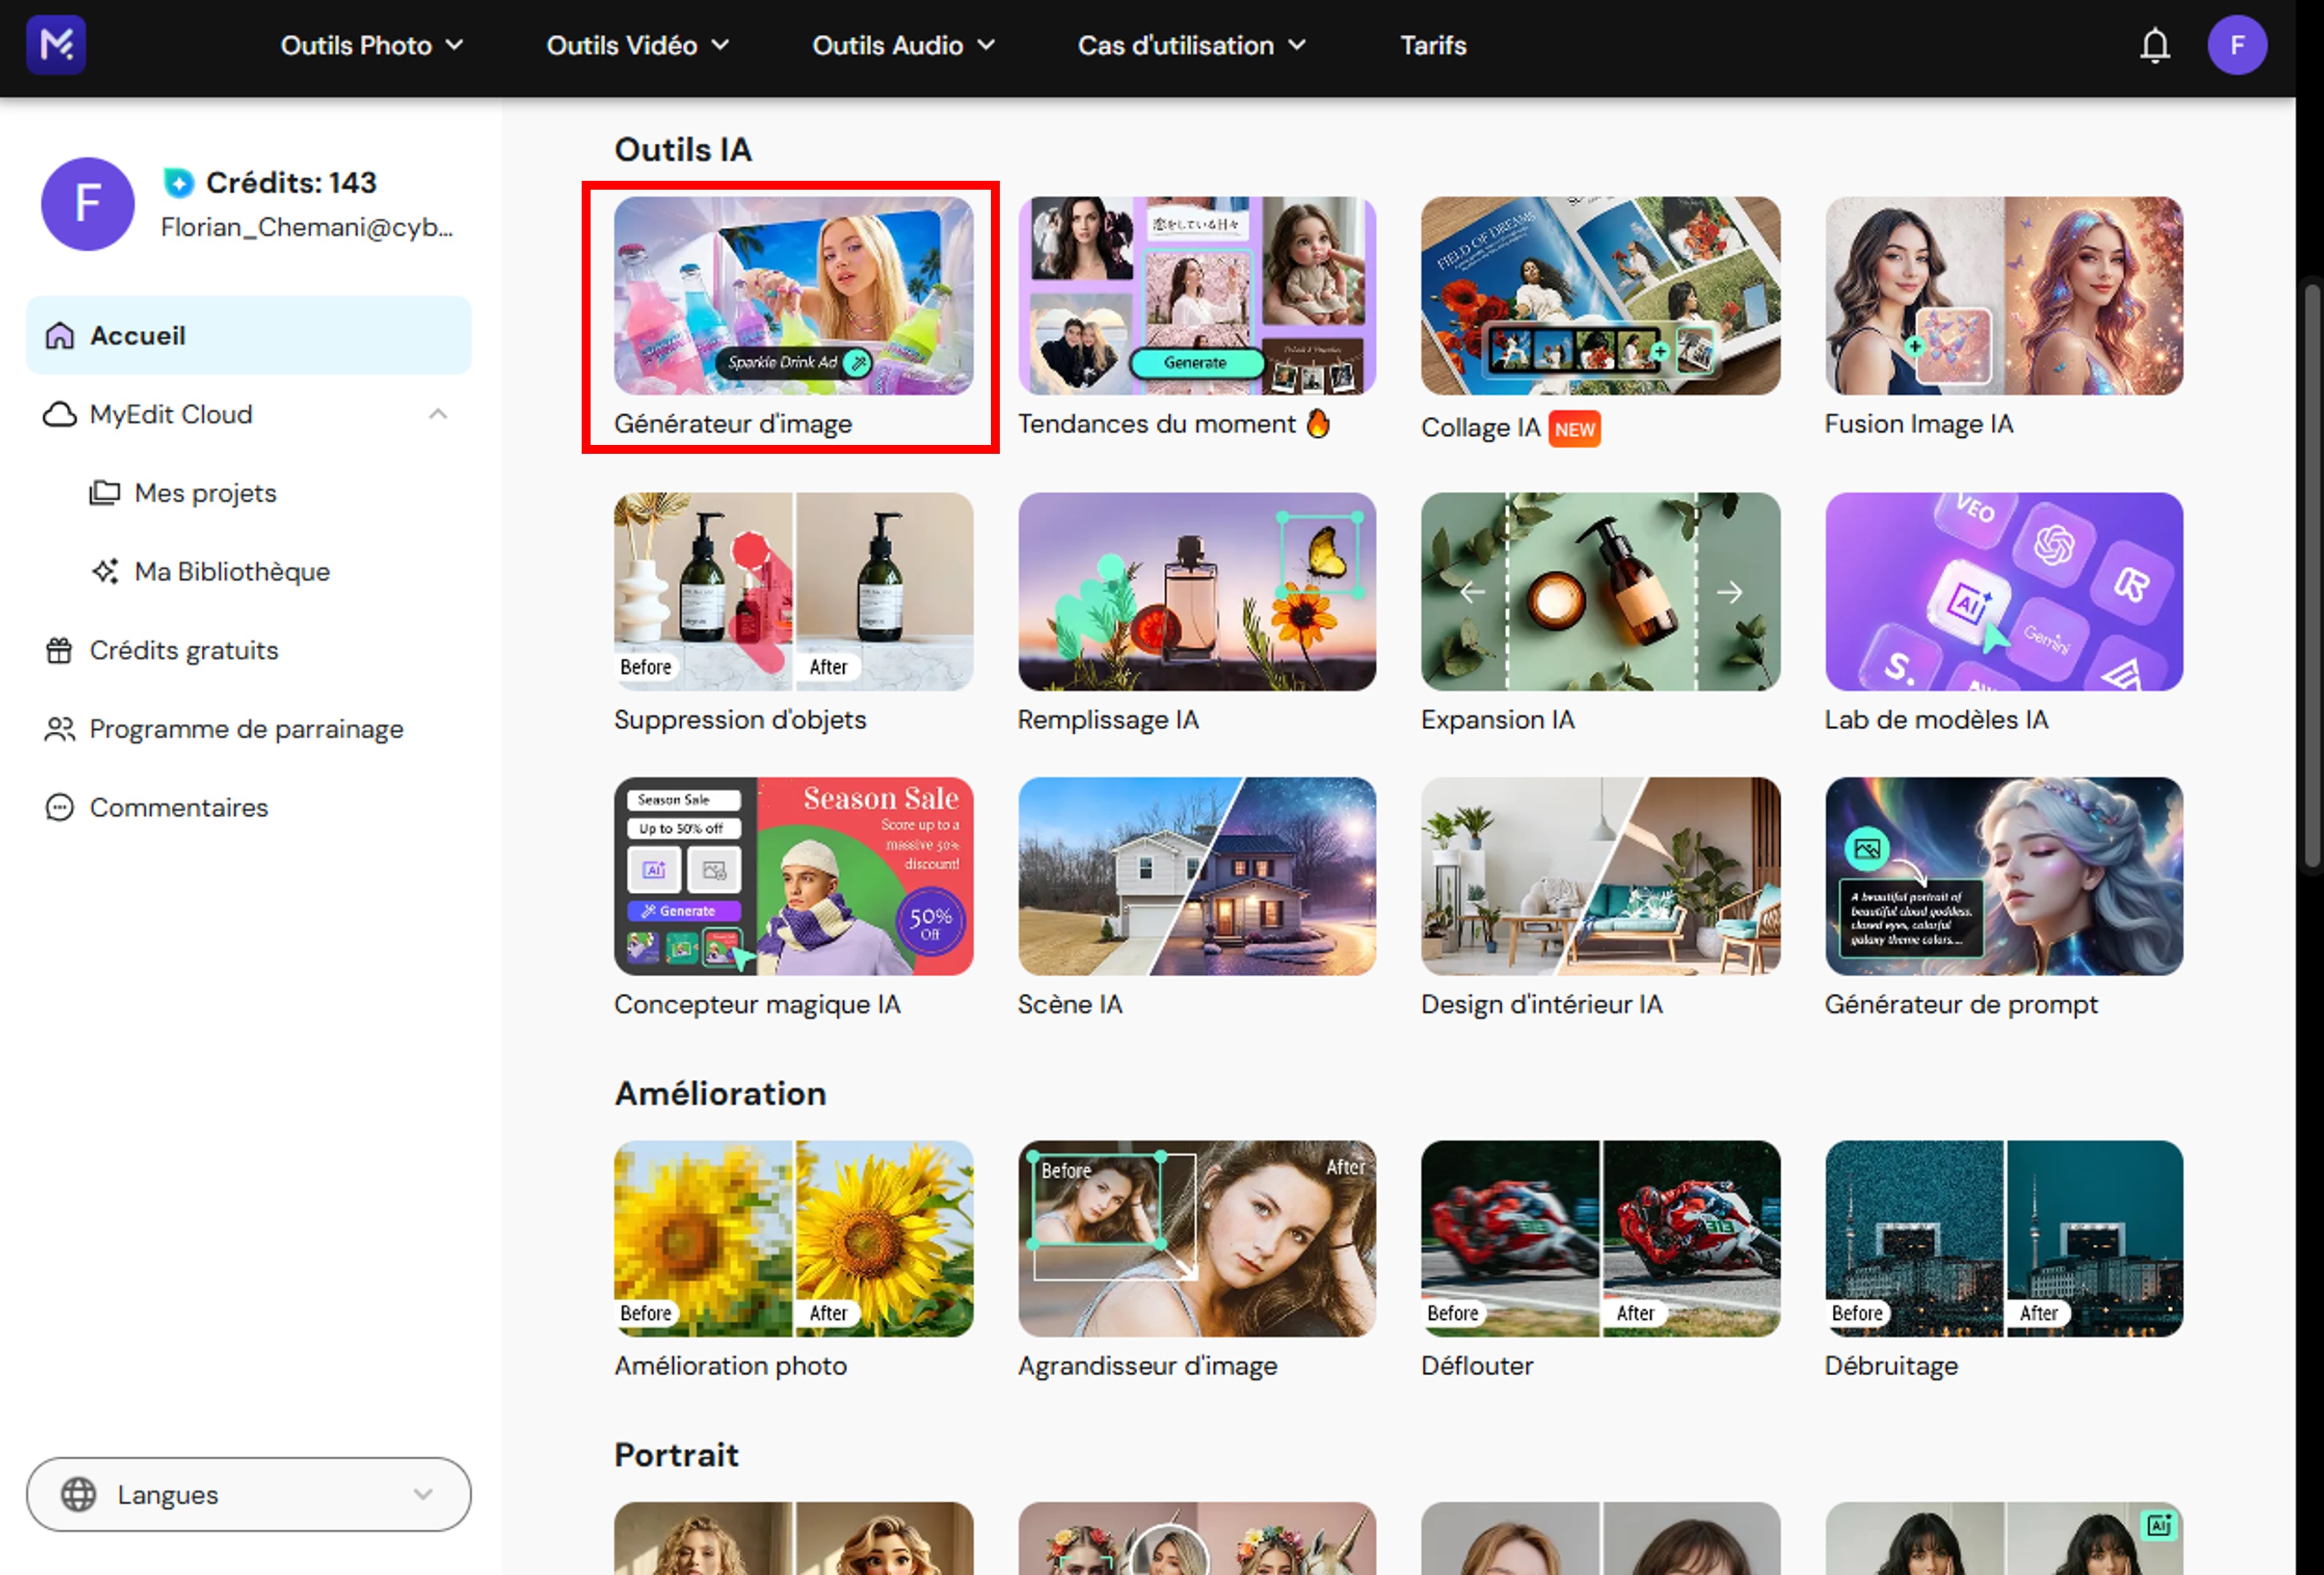The width and height of the screenshot is (2324, 1575).
Task: Click the Collage IA label
Action: (x=1480, y=428)
